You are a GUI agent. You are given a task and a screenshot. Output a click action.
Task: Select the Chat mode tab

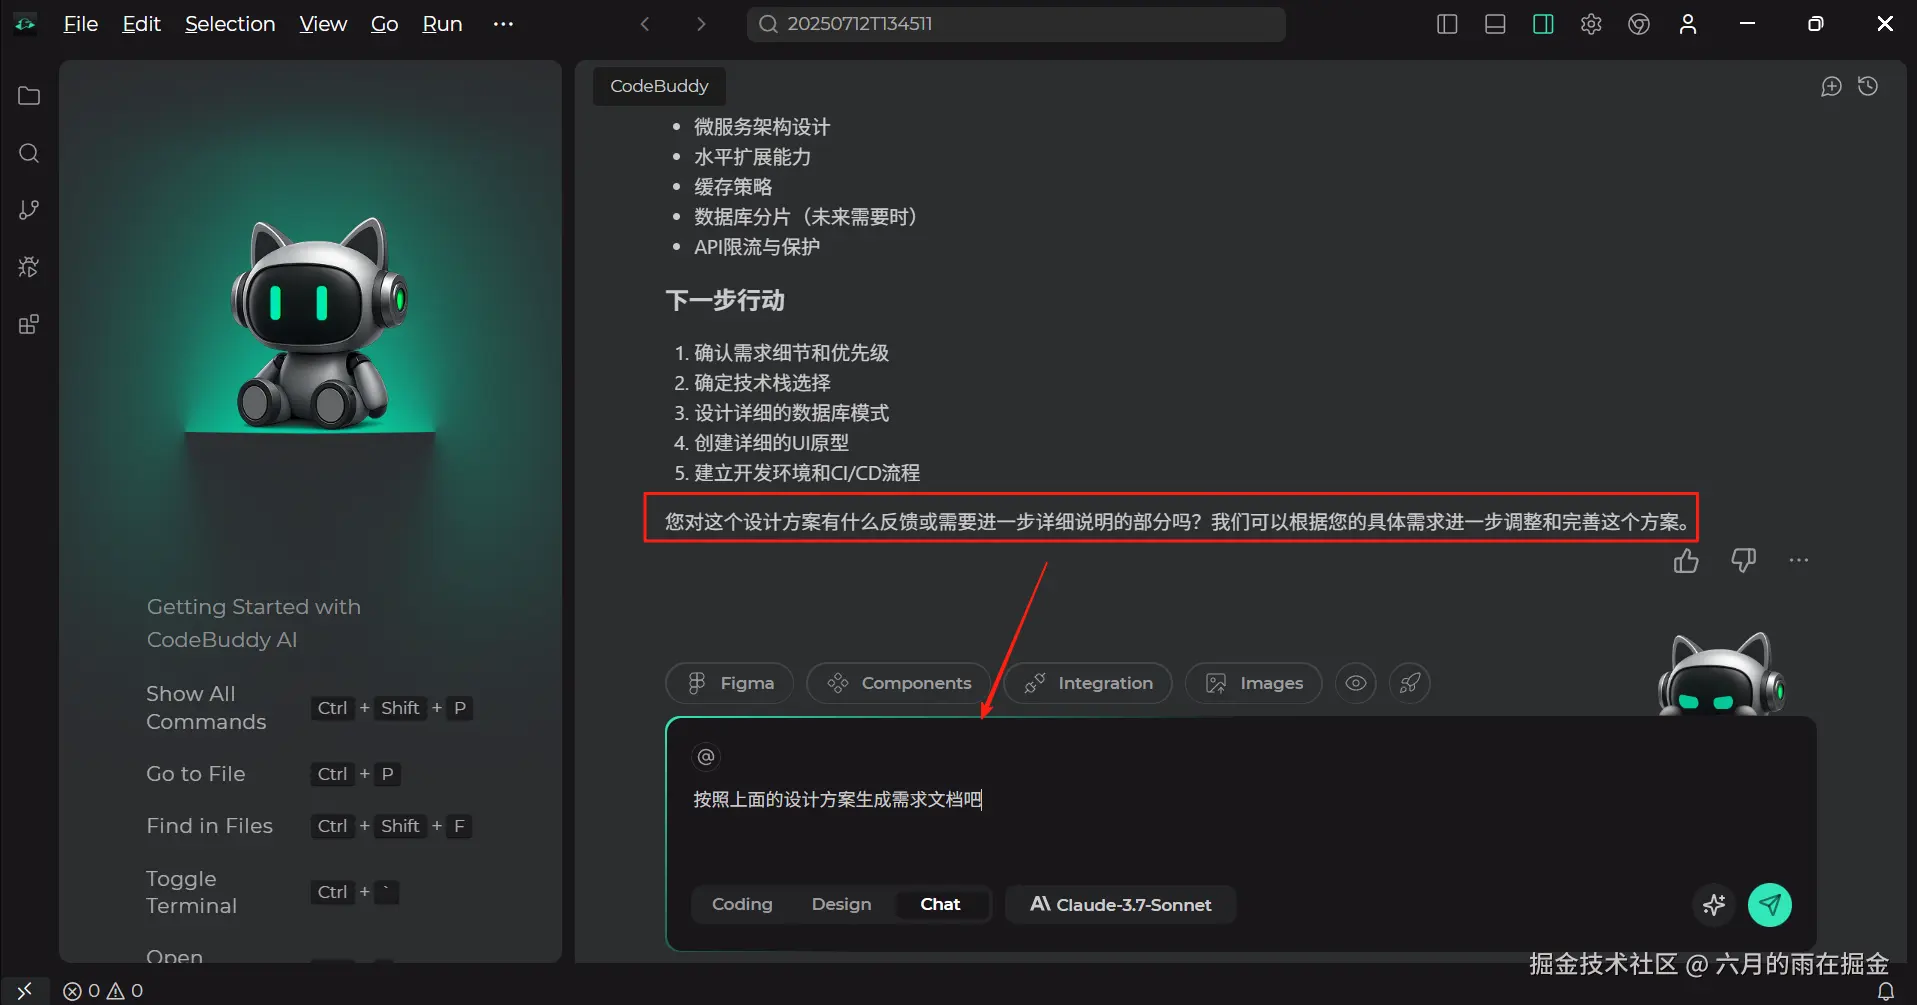pos(940,904)
